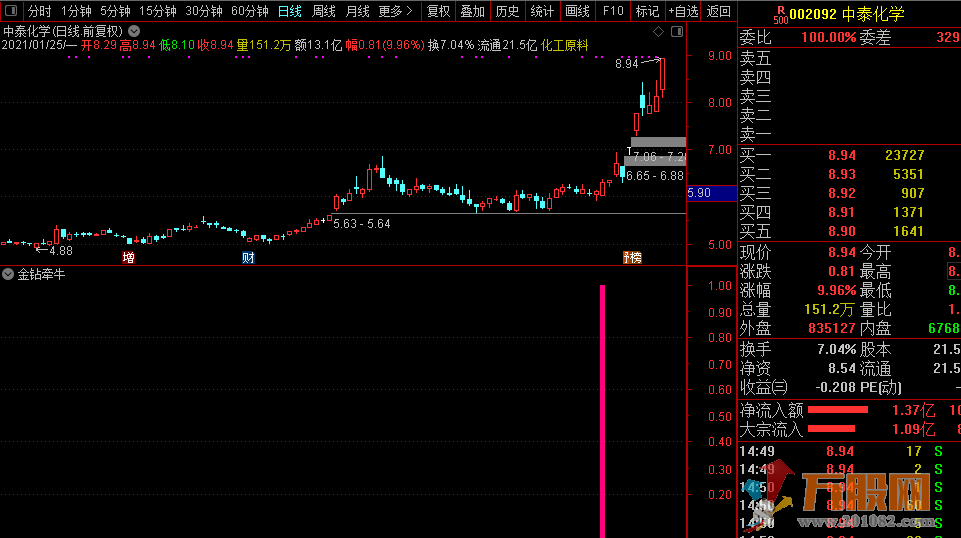The image size is (961, 538).
Task: Click the 增 event marker on chart
Action: (128, 258)
